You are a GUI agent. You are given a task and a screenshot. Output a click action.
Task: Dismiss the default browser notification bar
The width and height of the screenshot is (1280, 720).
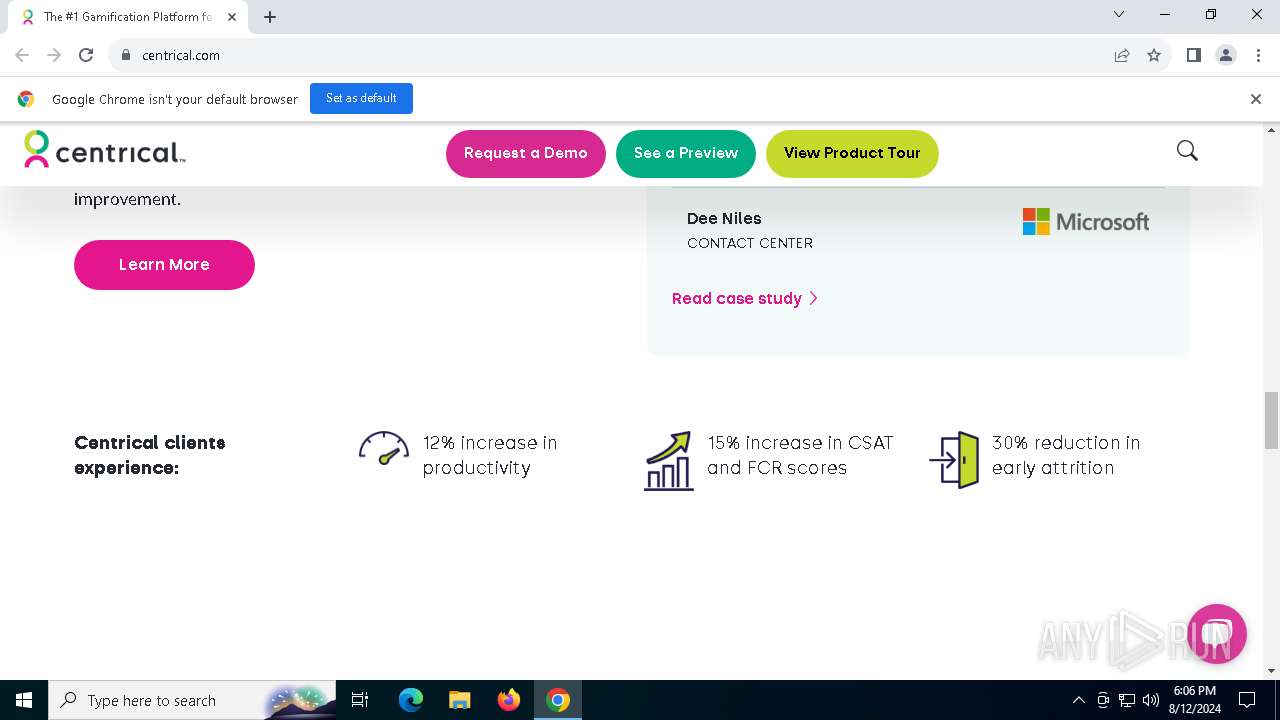click(1255, 99)
